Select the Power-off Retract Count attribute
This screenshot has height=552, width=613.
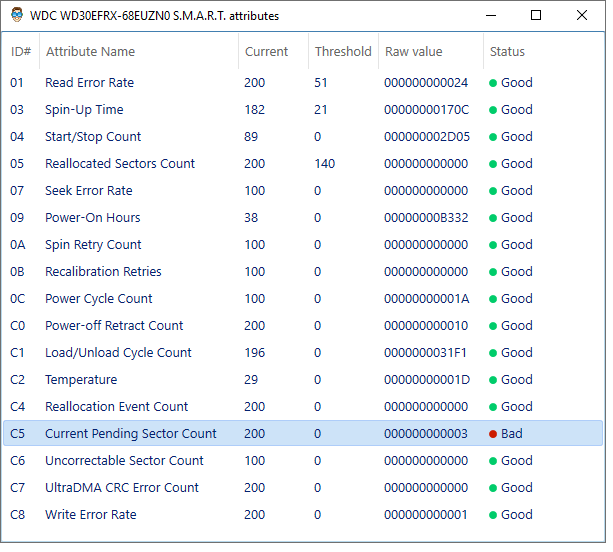click(303, 325)
